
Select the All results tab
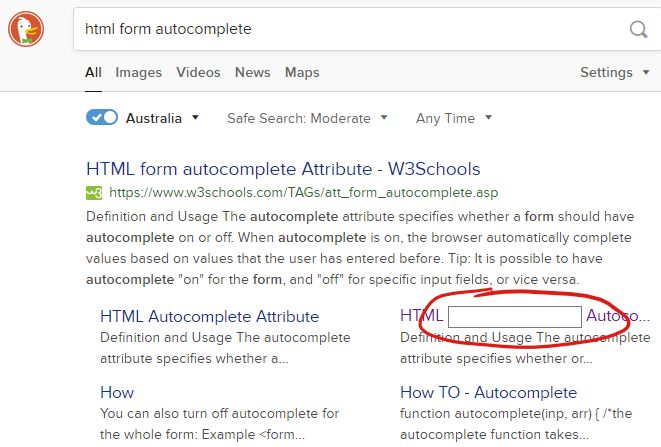93,72
